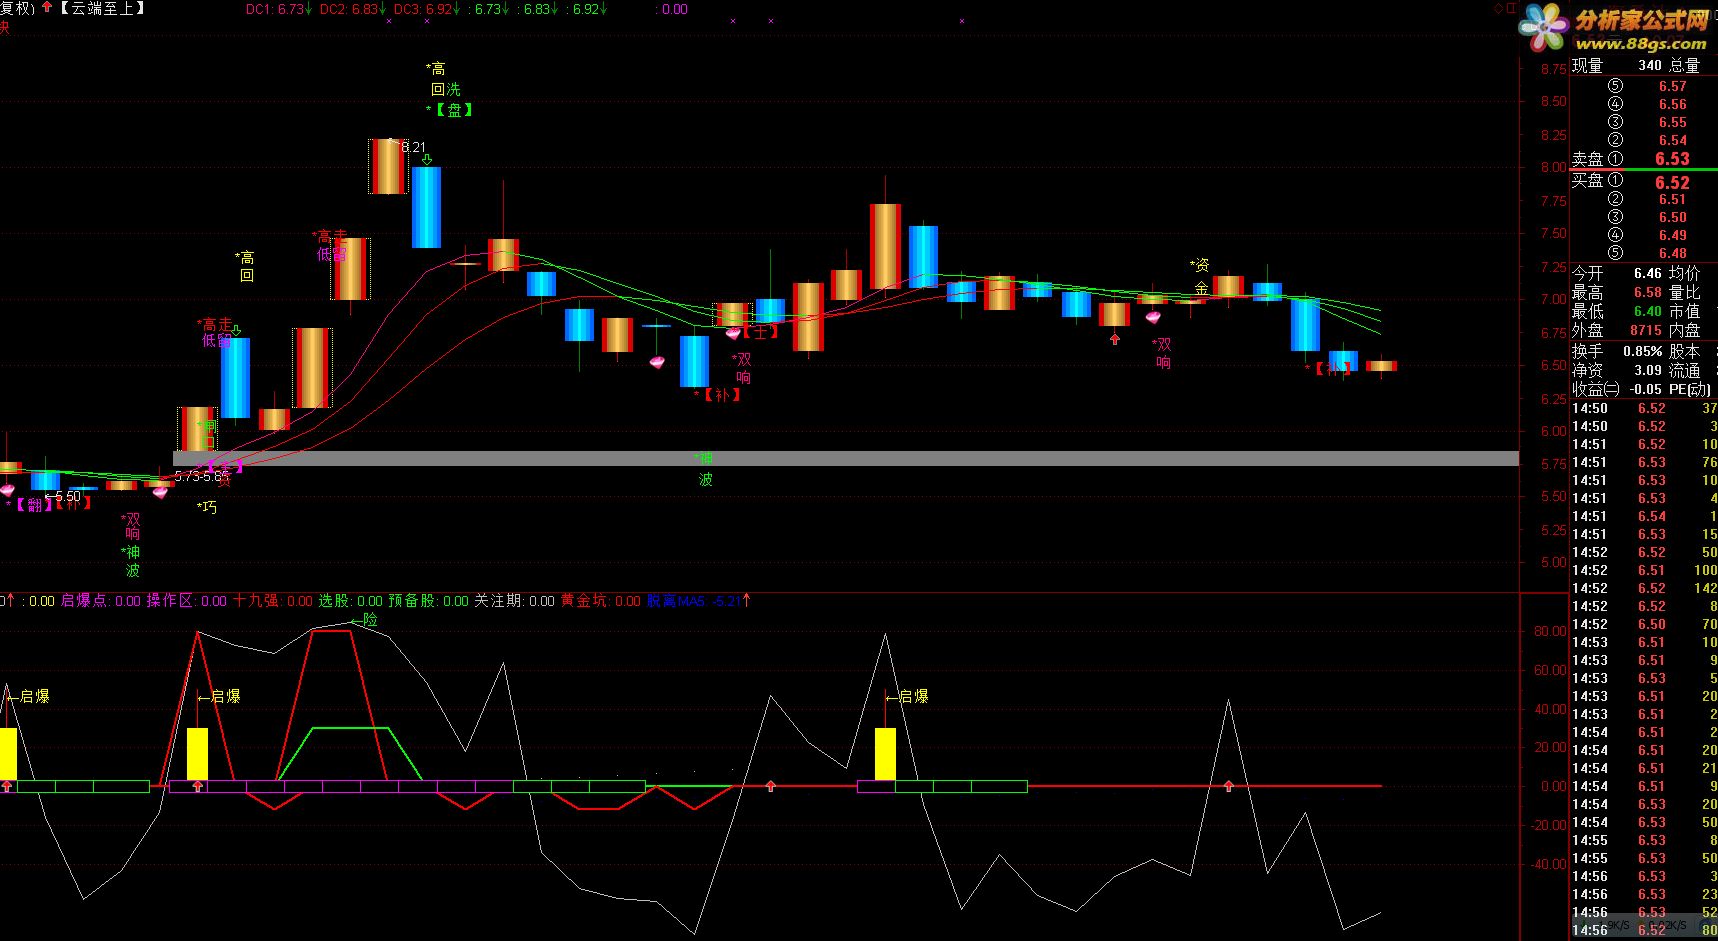Click the 净资 3.09 value
The width and height of the screenshot is (1718, 941).
[1648, 370]
